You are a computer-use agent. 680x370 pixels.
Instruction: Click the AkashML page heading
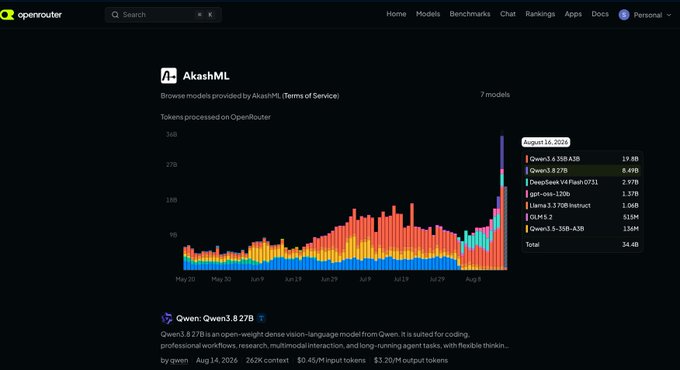click(206, 76)
